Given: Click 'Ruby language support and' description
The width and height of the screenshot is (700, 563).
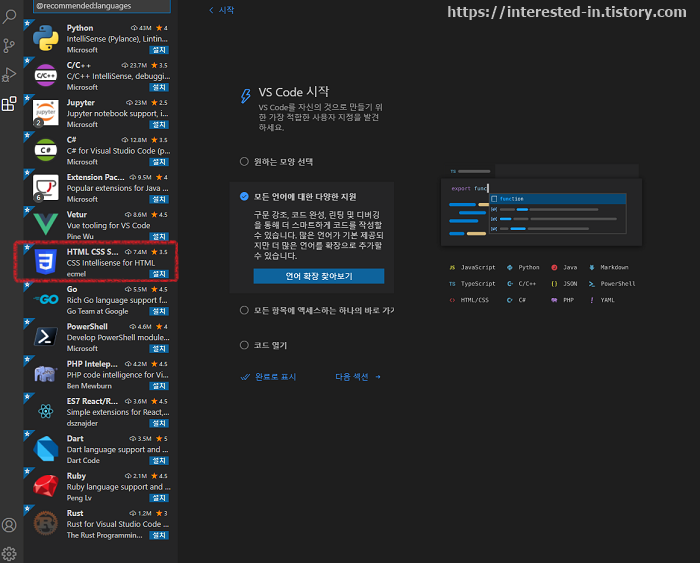Looking at the screenshot, I should (x=118, y=487).
